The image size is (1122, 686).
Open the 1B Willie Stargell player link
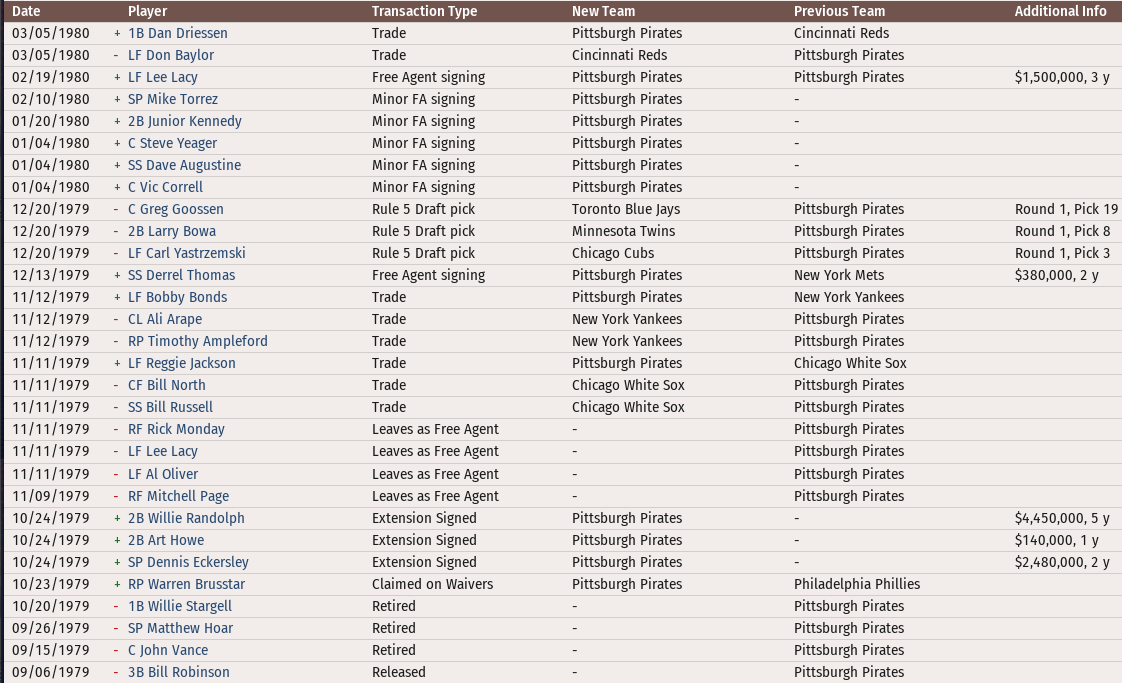[180, 607]
